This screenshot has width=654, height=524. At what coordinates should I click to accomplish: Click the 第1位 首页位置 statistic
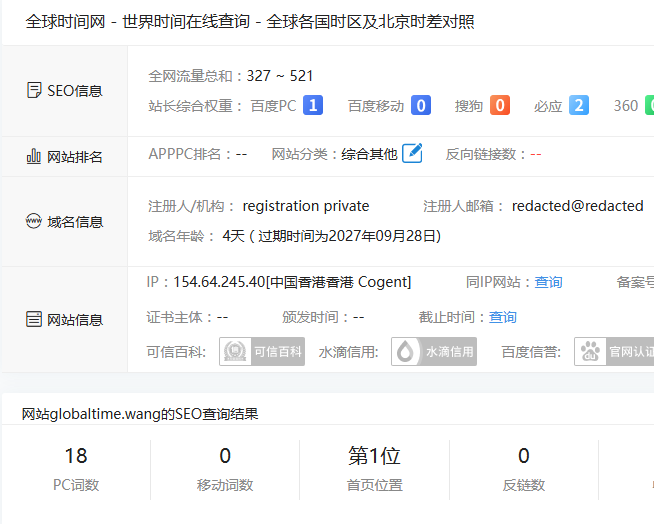375,468
